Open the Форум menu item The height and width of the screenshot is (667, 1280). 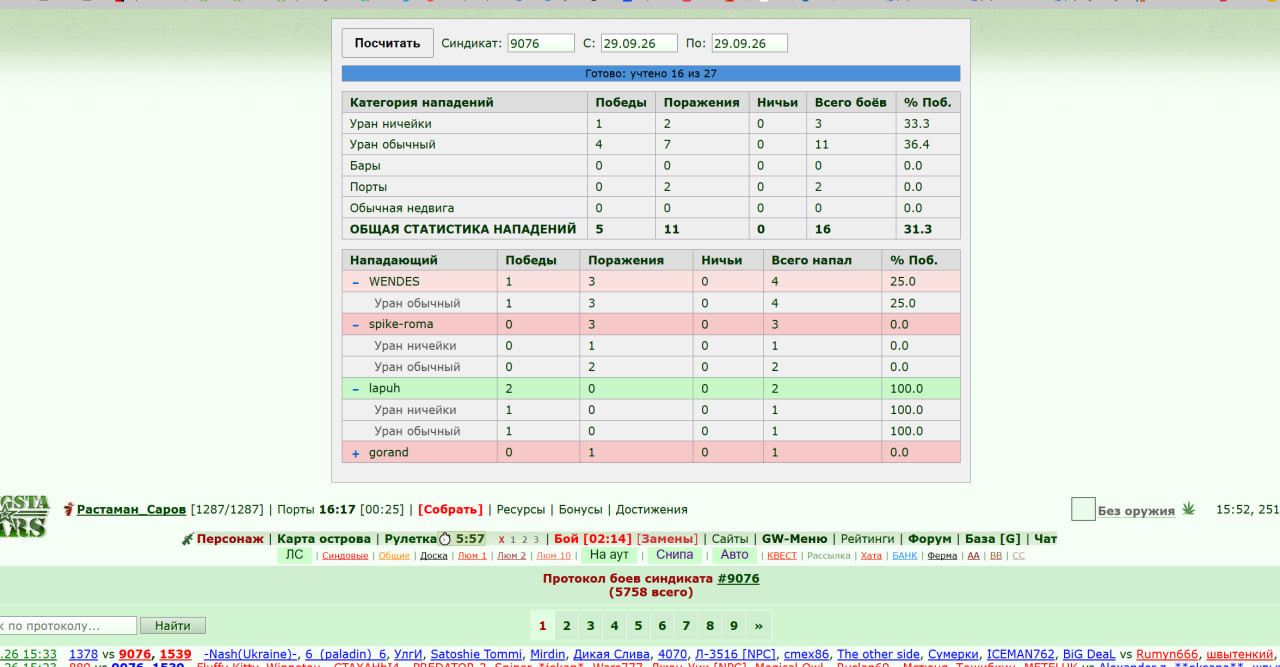[x=931, y=539]
